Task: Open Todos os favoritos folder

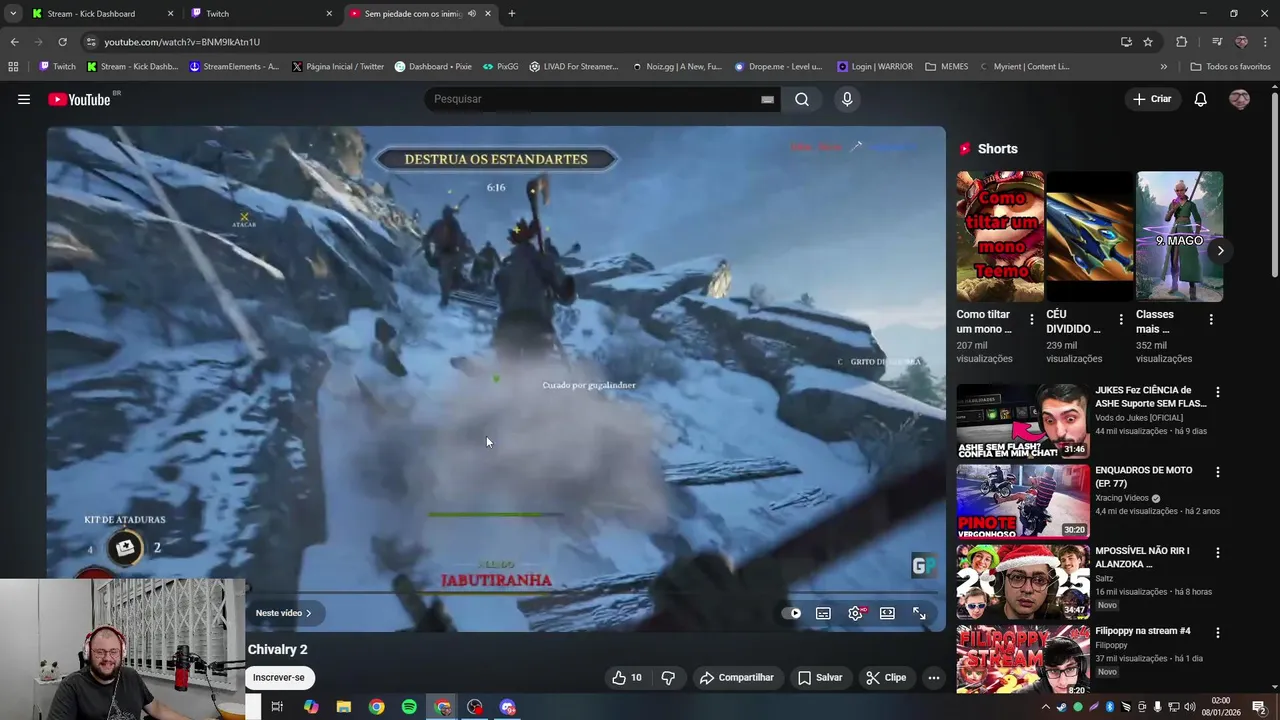Action: point(1231,67)
